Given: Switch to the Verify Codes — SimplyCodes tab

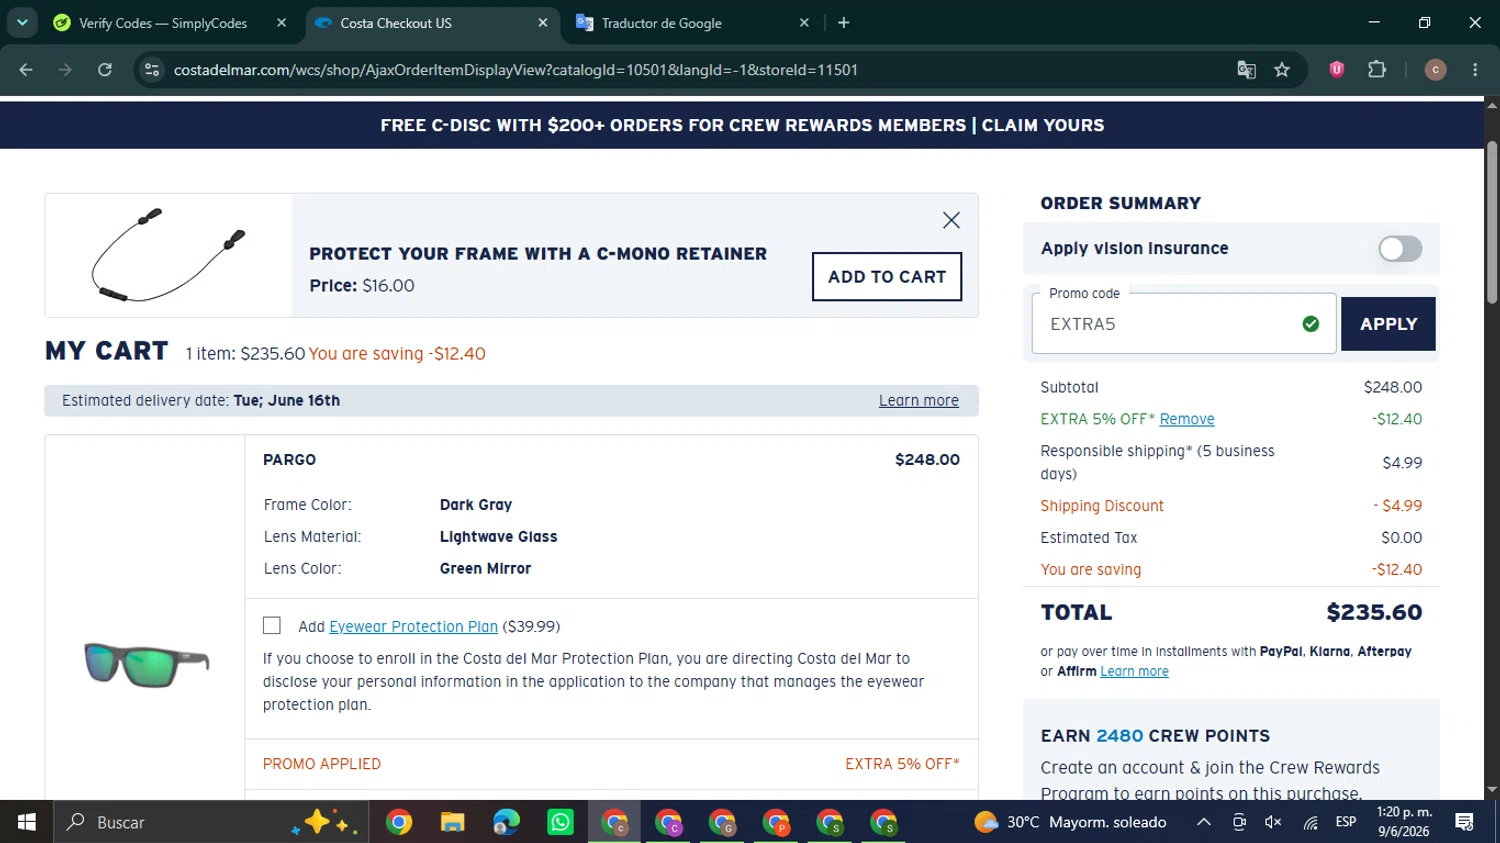Looking at the screenshot, I should point(163,23).
